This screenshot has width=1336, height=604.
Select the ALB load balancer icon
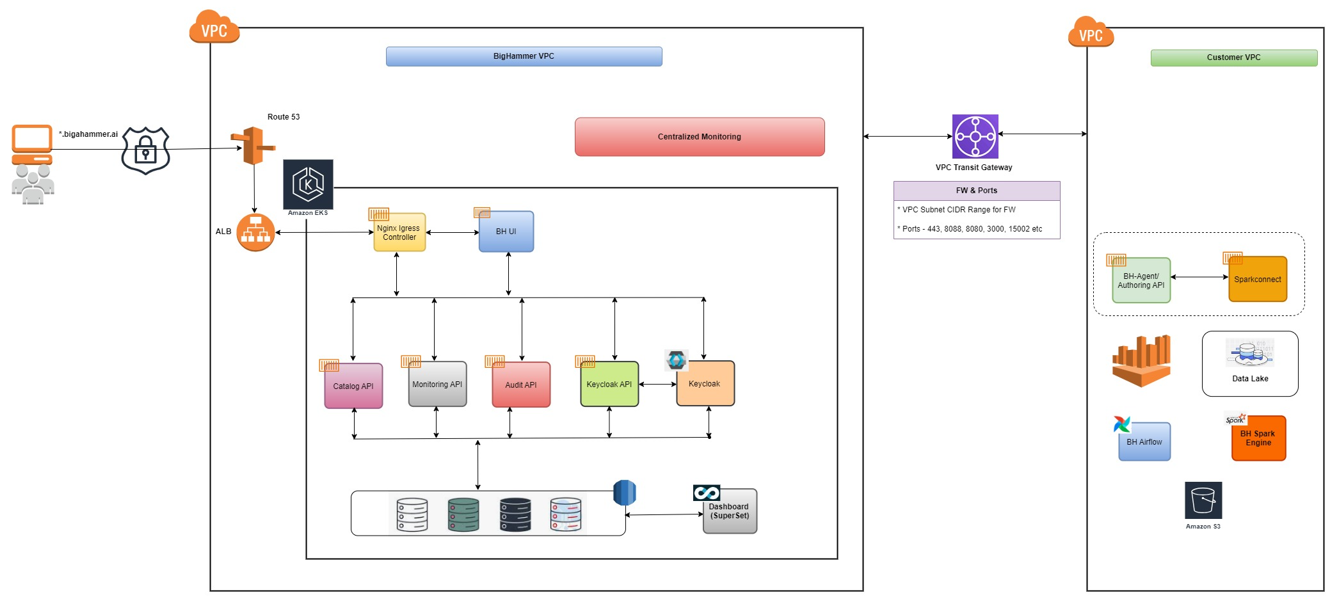[x=253, y=232]
